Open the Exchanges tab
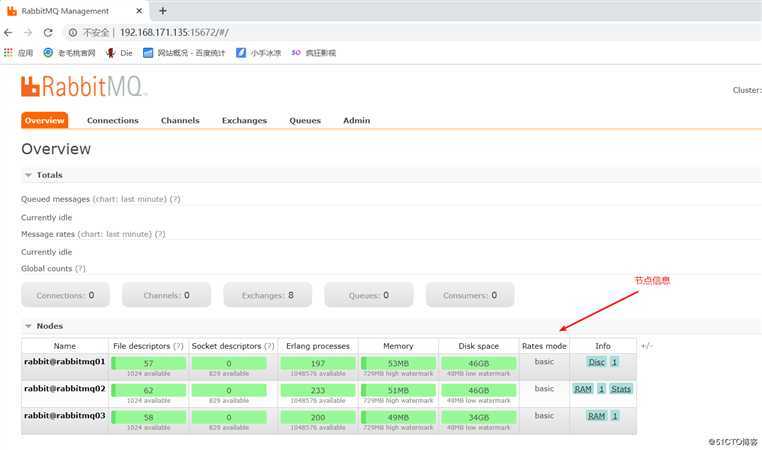Viewport: 762px width, 450px height. (x=244, y=121)
